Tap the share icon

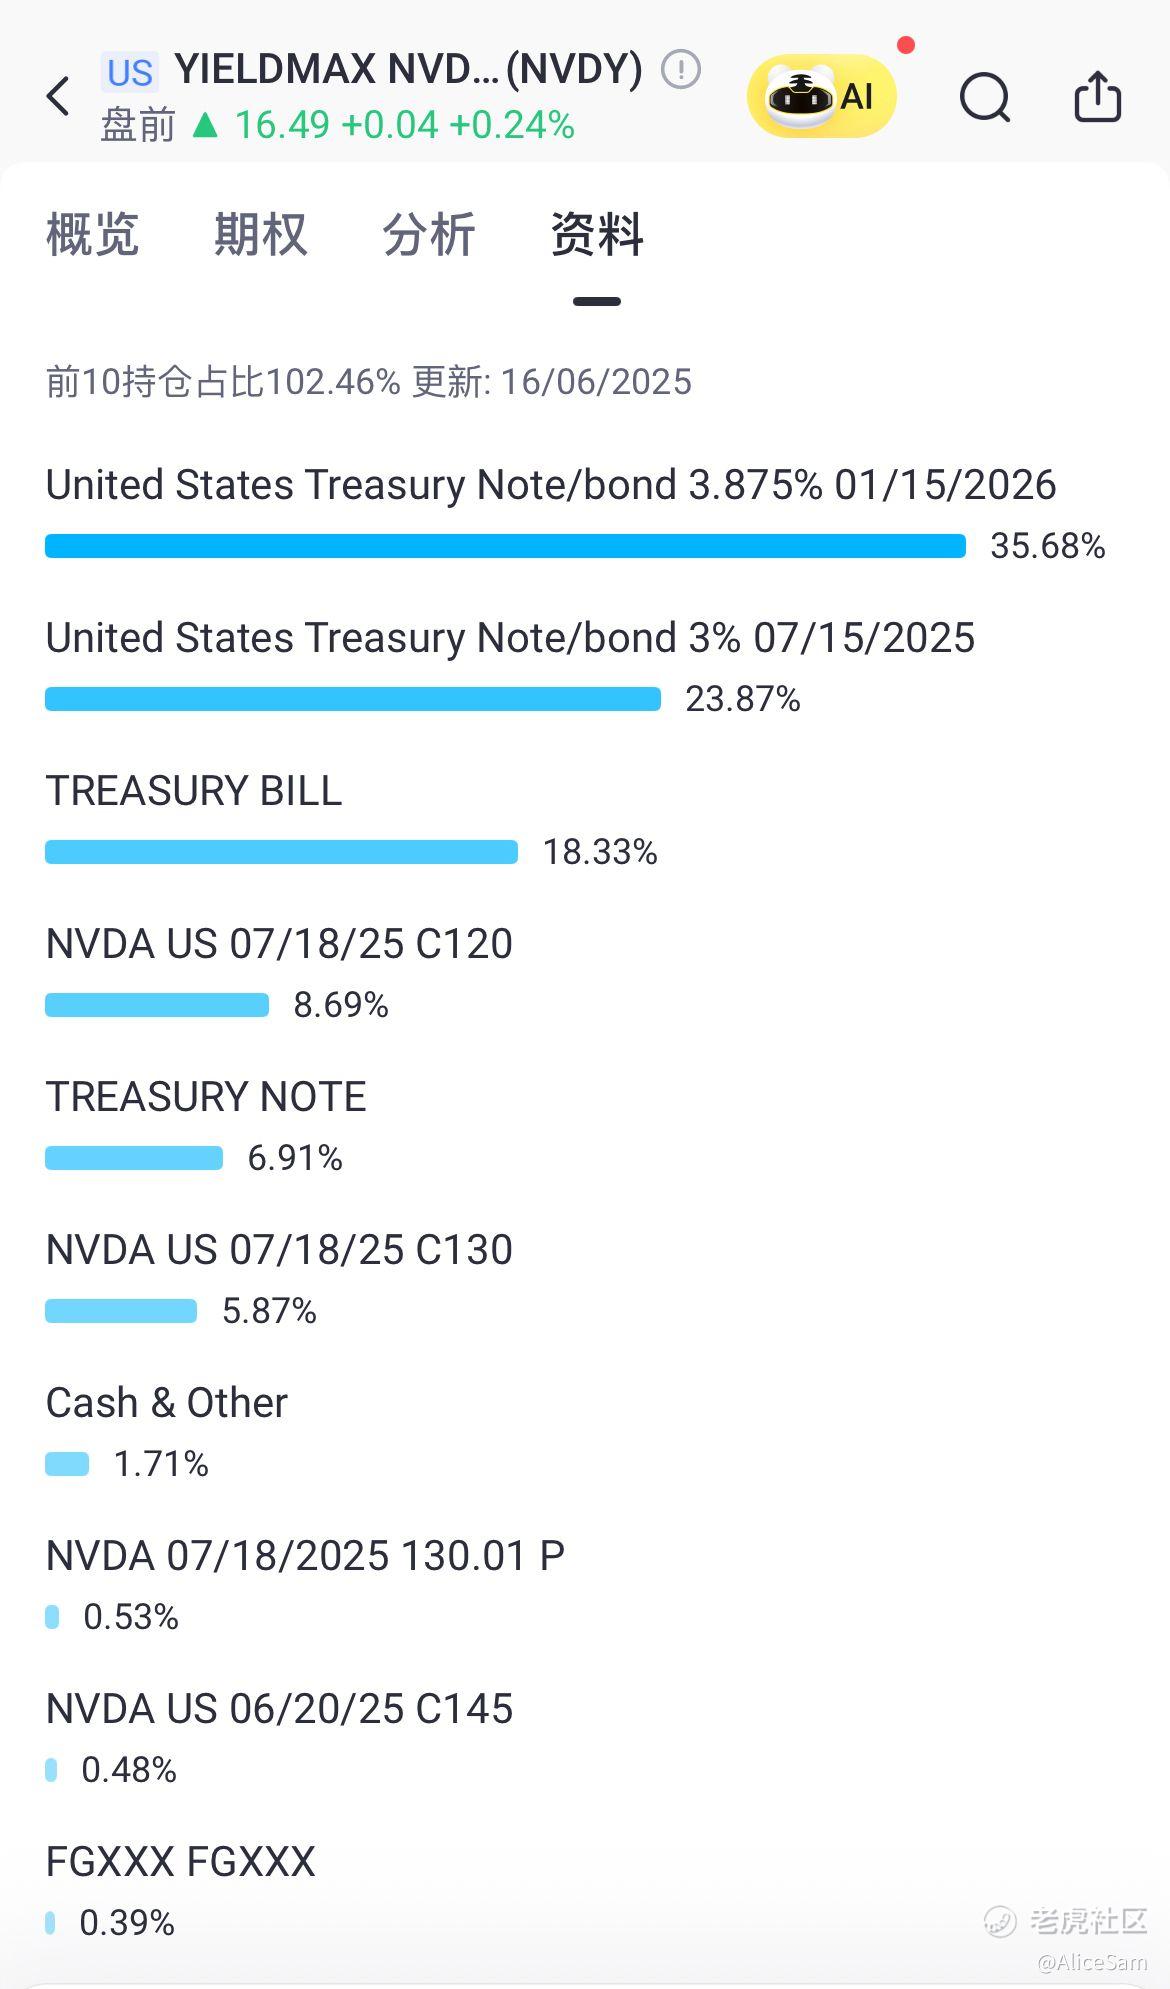pyautogui.click(x=1097, y=96)
